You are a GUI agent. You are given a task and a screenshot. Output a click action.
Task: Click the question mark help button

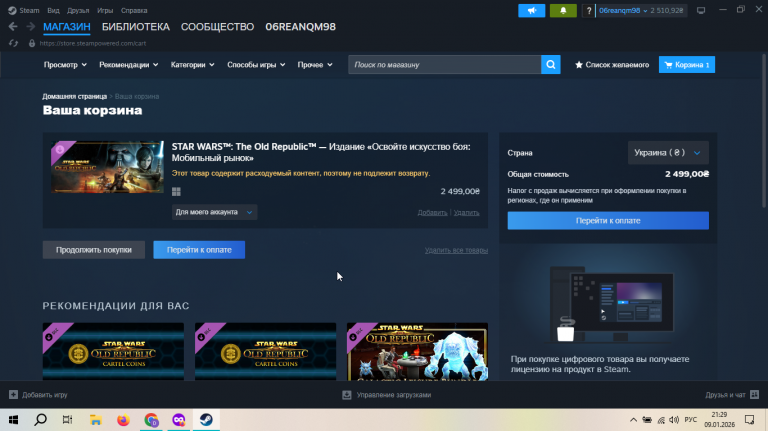pos(588,10)
